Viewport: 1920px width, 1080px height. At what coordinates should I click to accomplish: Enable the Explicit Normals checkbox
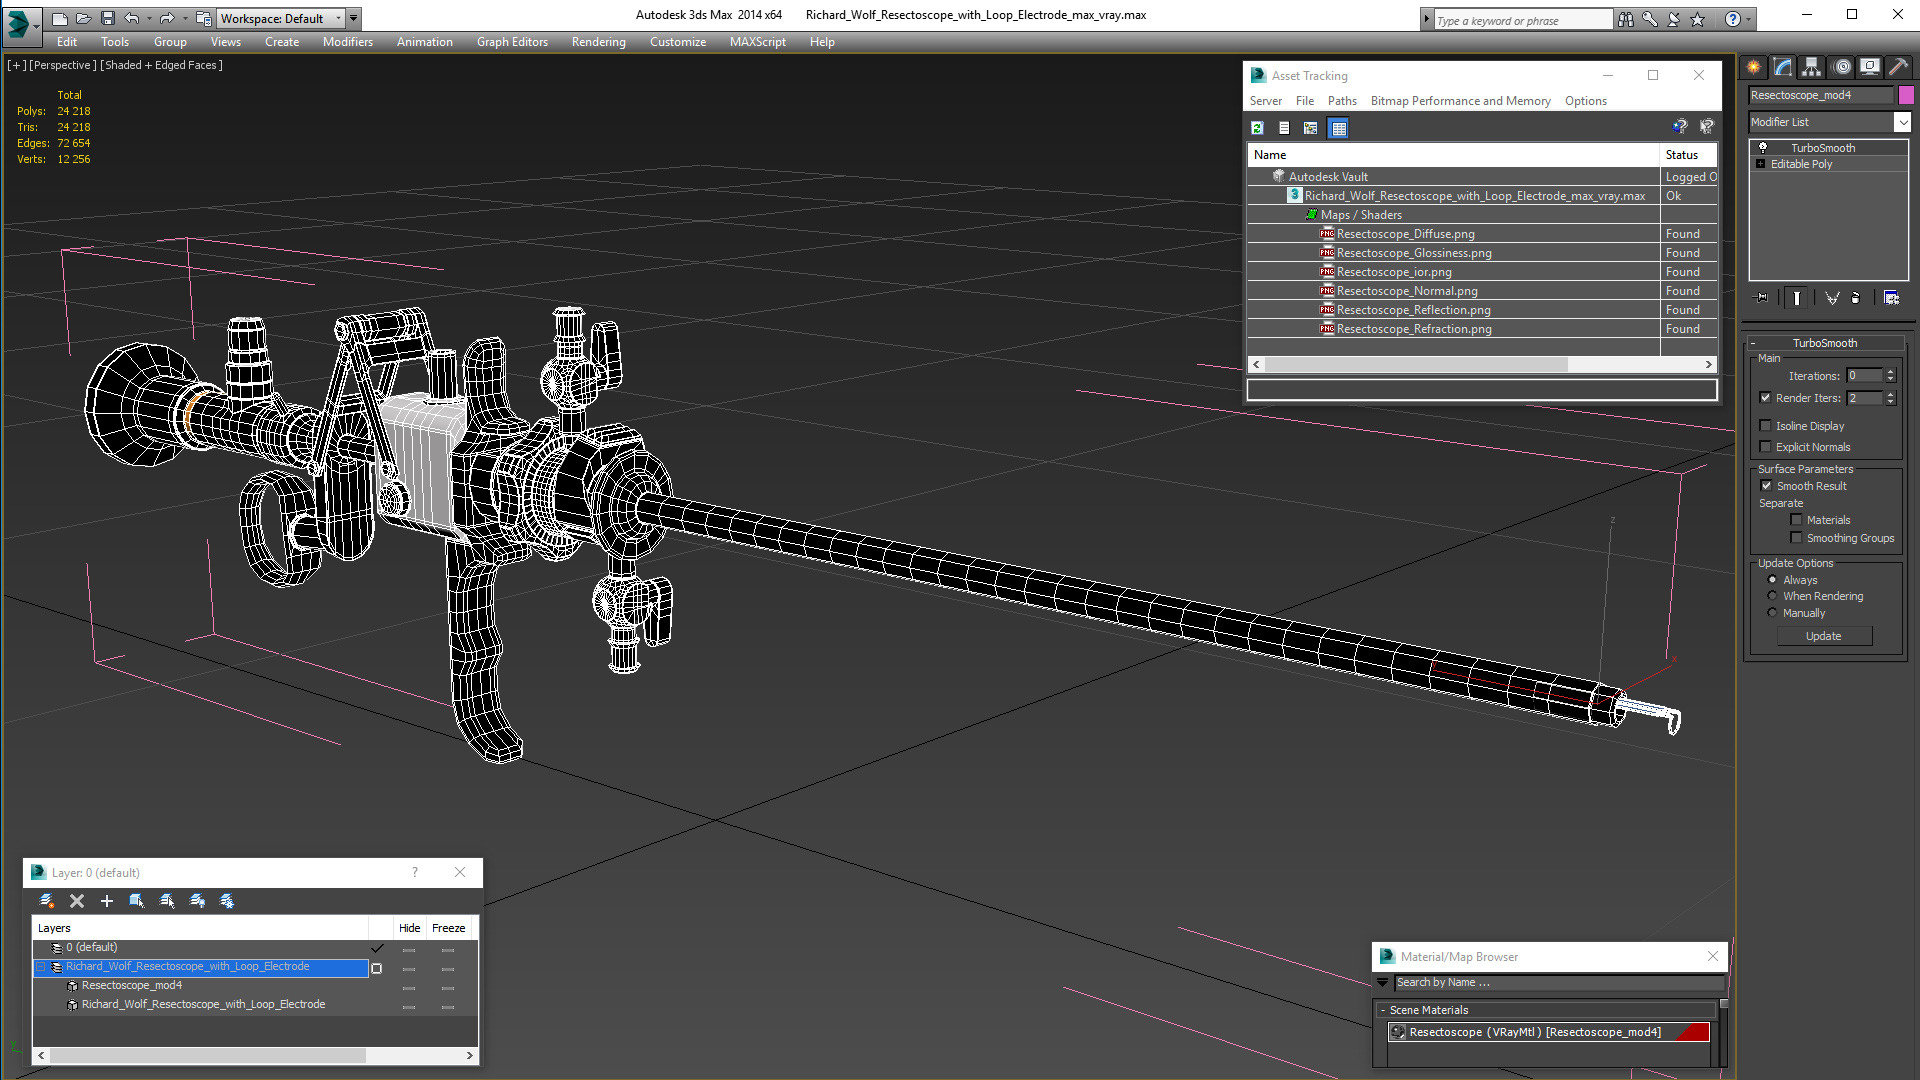pos(1766,447)
